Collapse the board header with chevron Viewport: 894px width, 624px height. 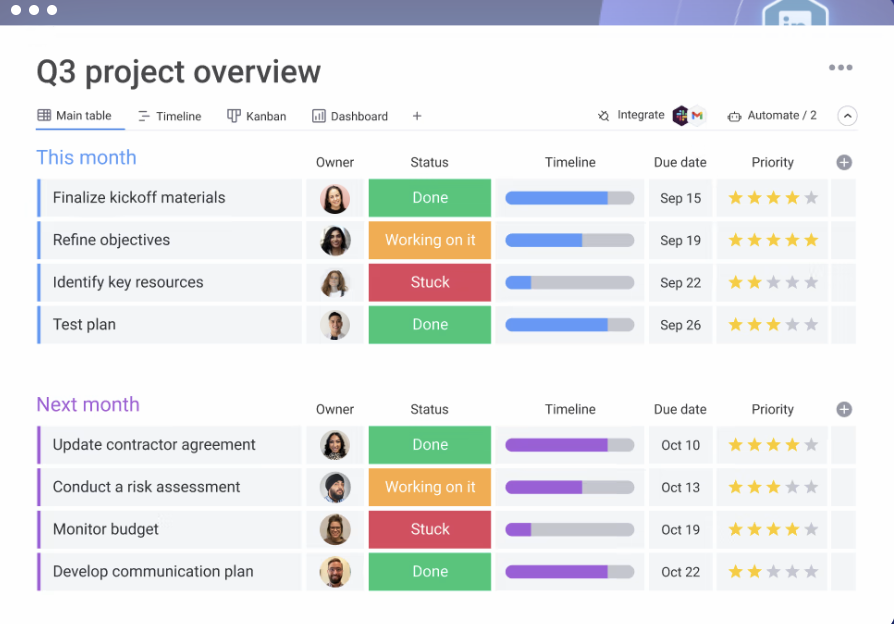coord(847,116)
